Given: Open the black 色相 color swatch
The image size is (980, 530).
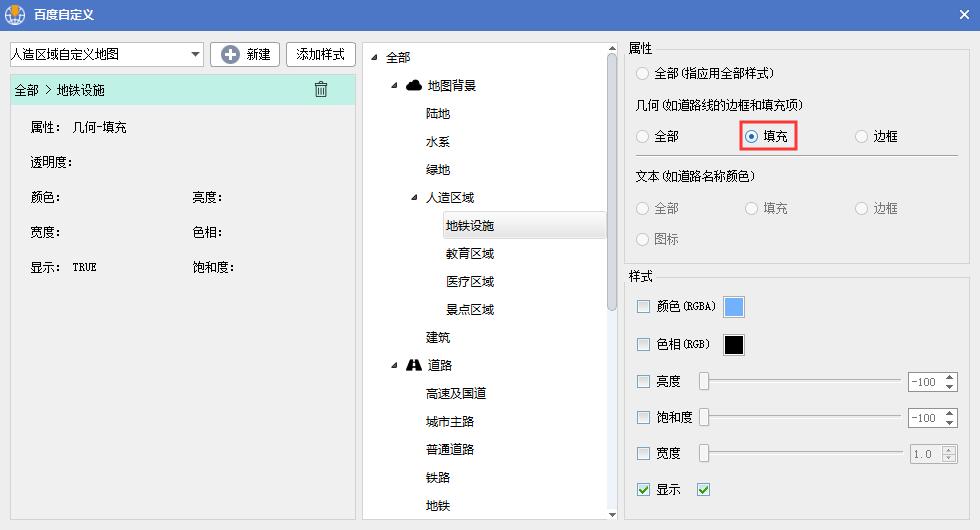Looking at the screenshot, I should 734,344.
